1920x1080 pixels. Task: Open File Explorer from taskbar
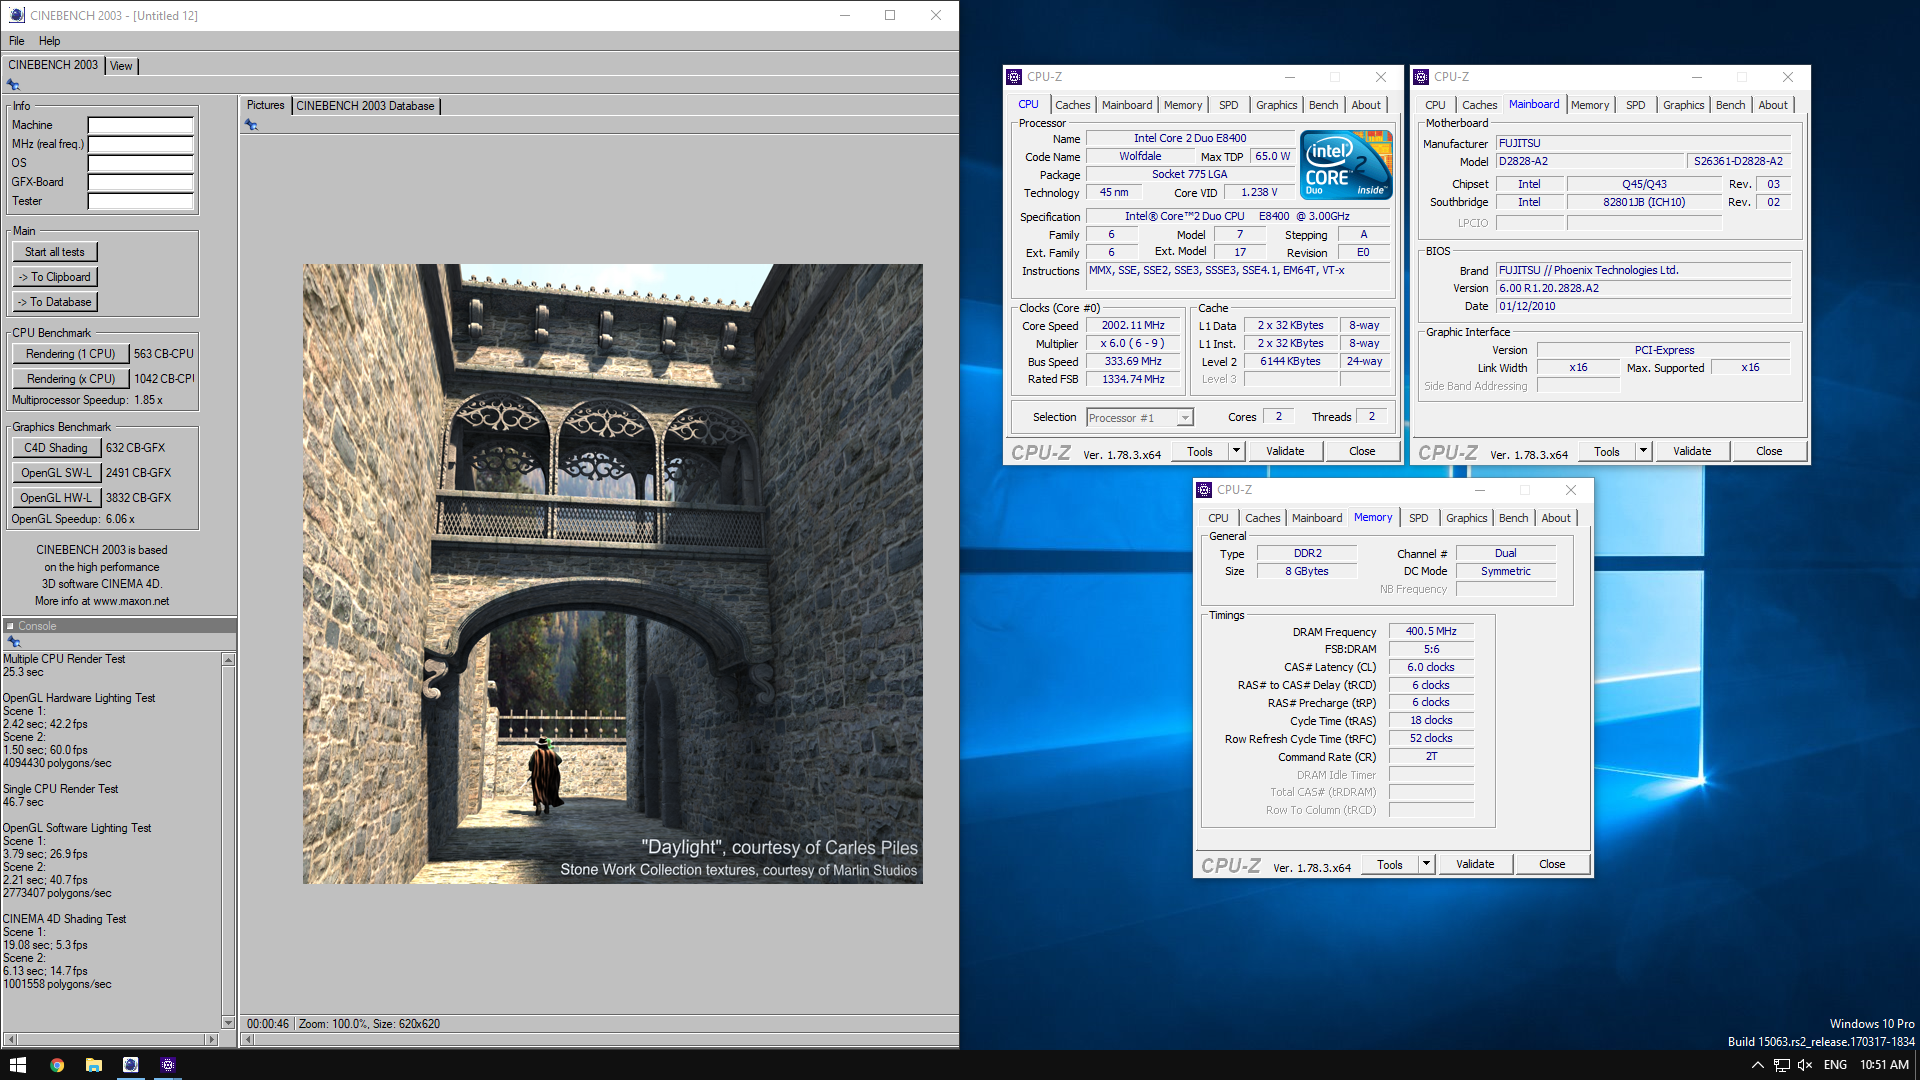(93, 1065)
